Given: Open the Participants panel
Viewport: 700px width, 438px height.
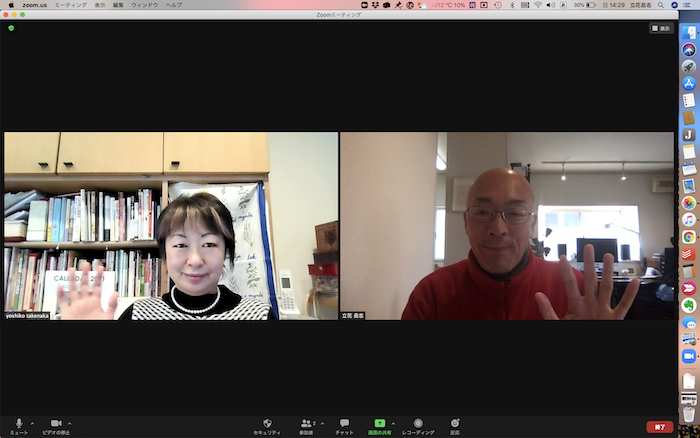Looking at the screenshot, I should pos(306,424).
